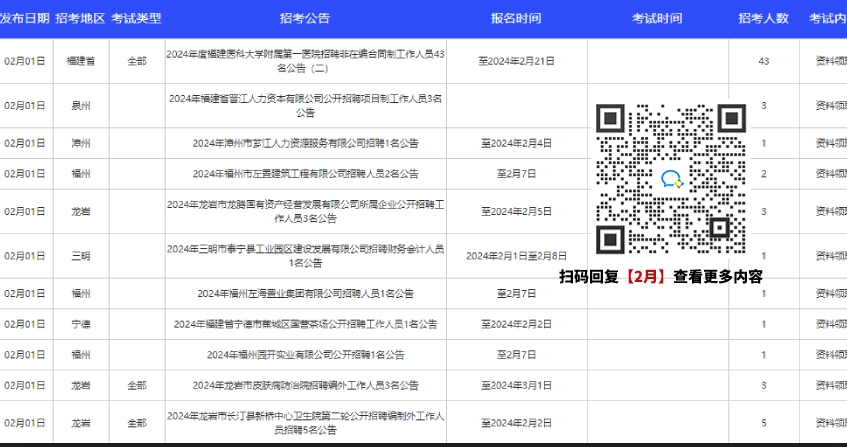Select the 泉州 region cell
Viewport: 847px width, 447px height.
(81, 105)
